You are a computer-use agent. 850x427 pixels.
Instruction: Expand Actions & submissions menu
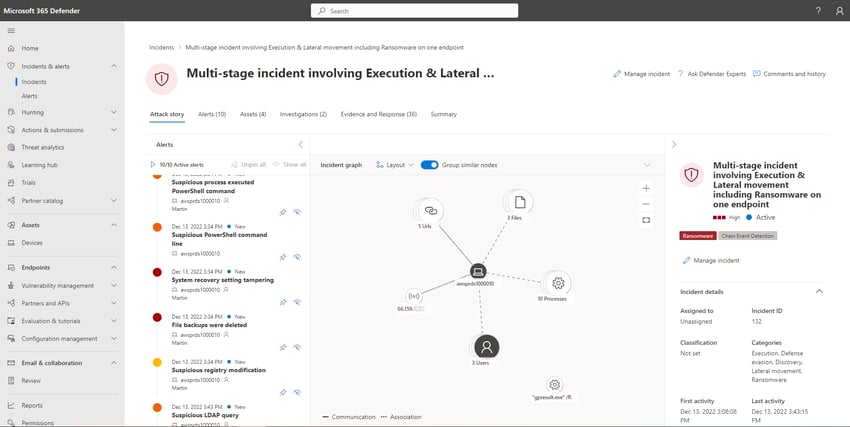tap(114, 130)
